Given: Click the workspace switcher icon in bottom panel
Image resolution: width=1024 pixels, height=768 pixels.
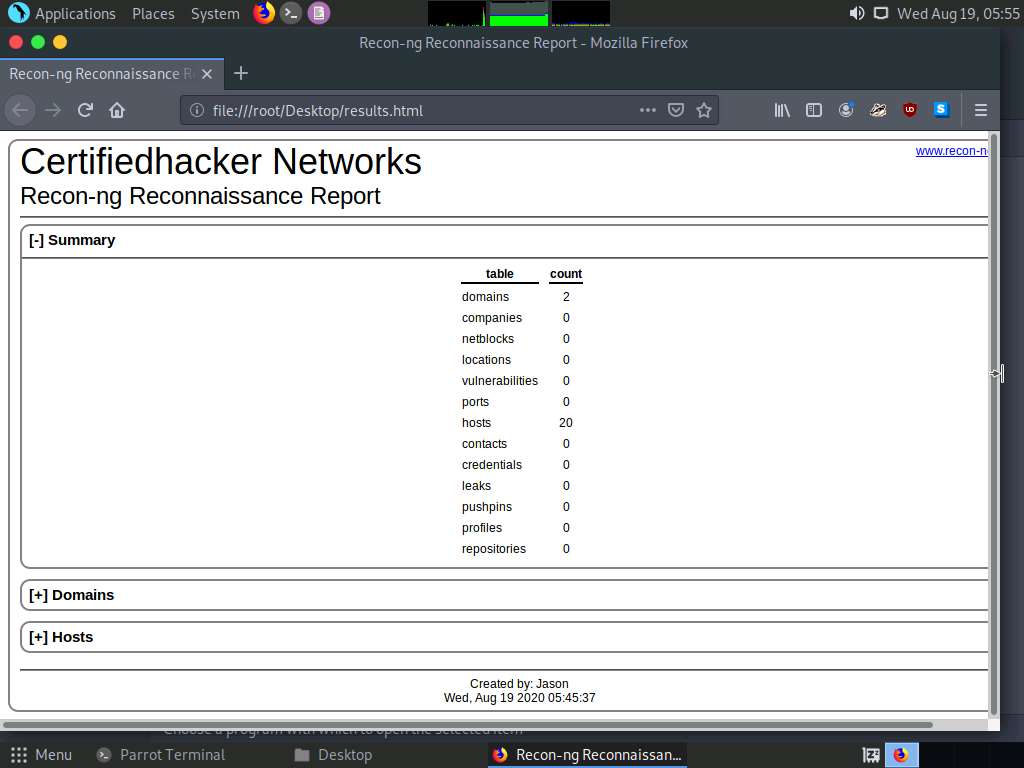Looking at the screenshot, I should [871, 755].
